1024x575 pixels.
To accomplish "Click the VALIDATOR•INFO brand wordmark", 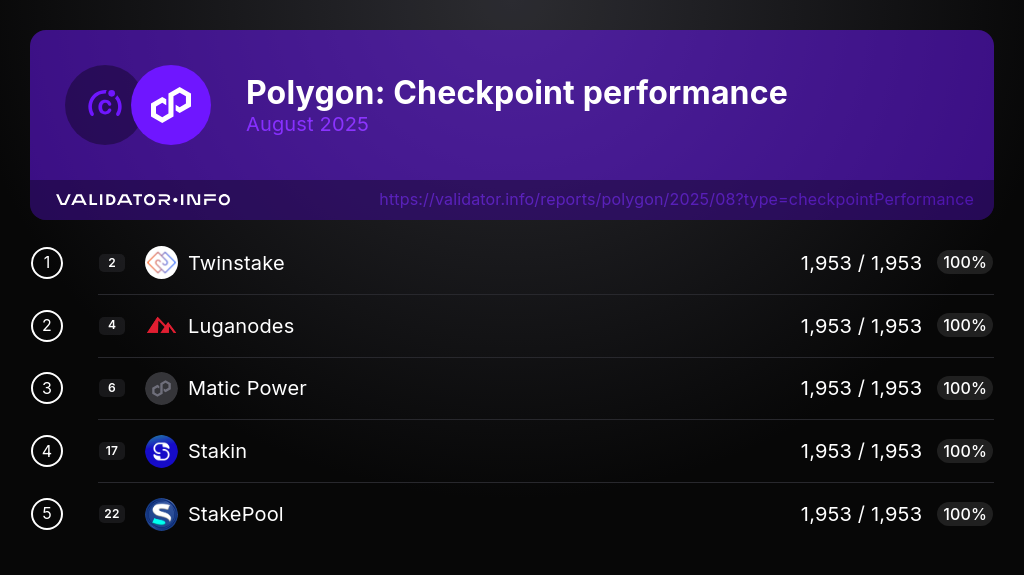I will (x=143, y=200).
